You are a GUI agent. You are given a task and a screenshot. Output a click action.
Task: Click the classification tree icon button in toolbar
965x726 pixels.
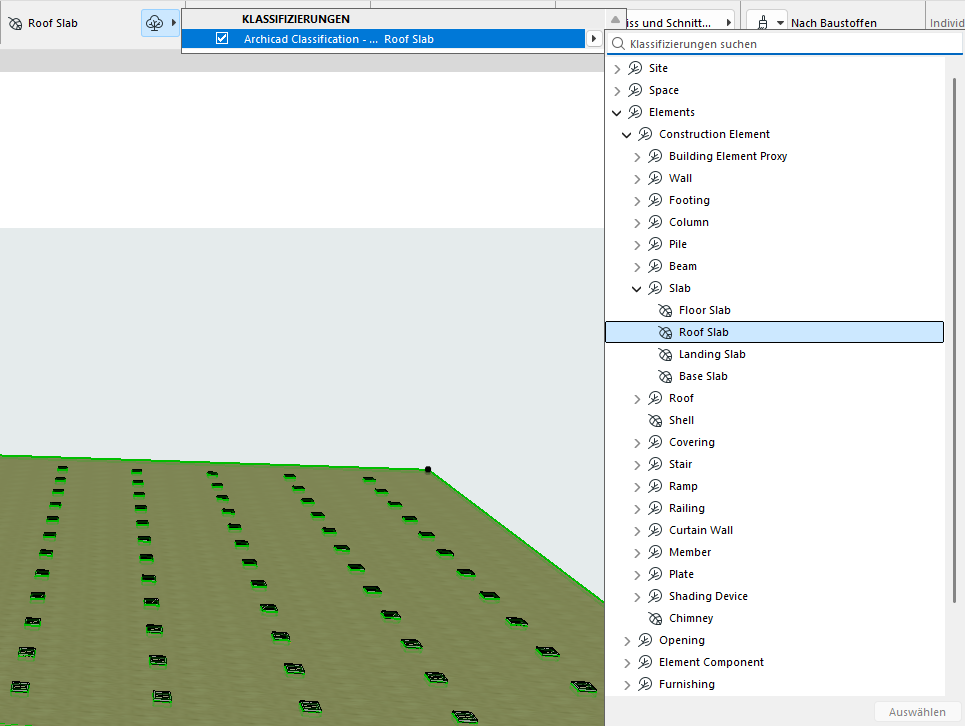[153, 23]
